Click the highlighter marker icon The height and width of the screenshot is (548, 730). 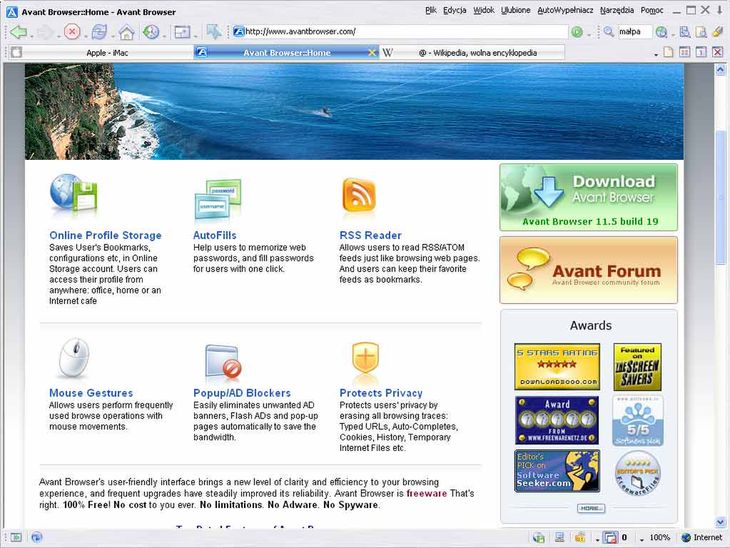click(x=717, y=32)
